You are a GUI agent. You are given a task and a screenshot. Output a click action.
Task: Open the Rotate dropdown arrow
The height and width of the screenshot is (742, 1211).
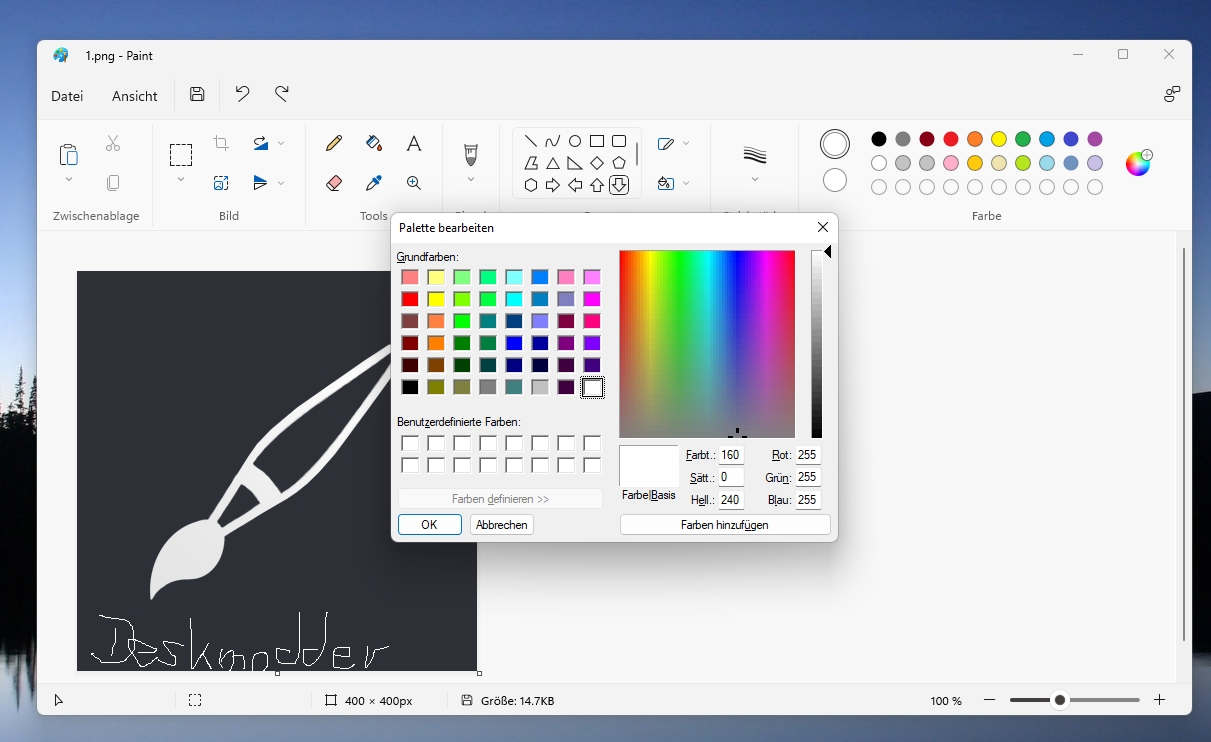(x=281, y=144)
